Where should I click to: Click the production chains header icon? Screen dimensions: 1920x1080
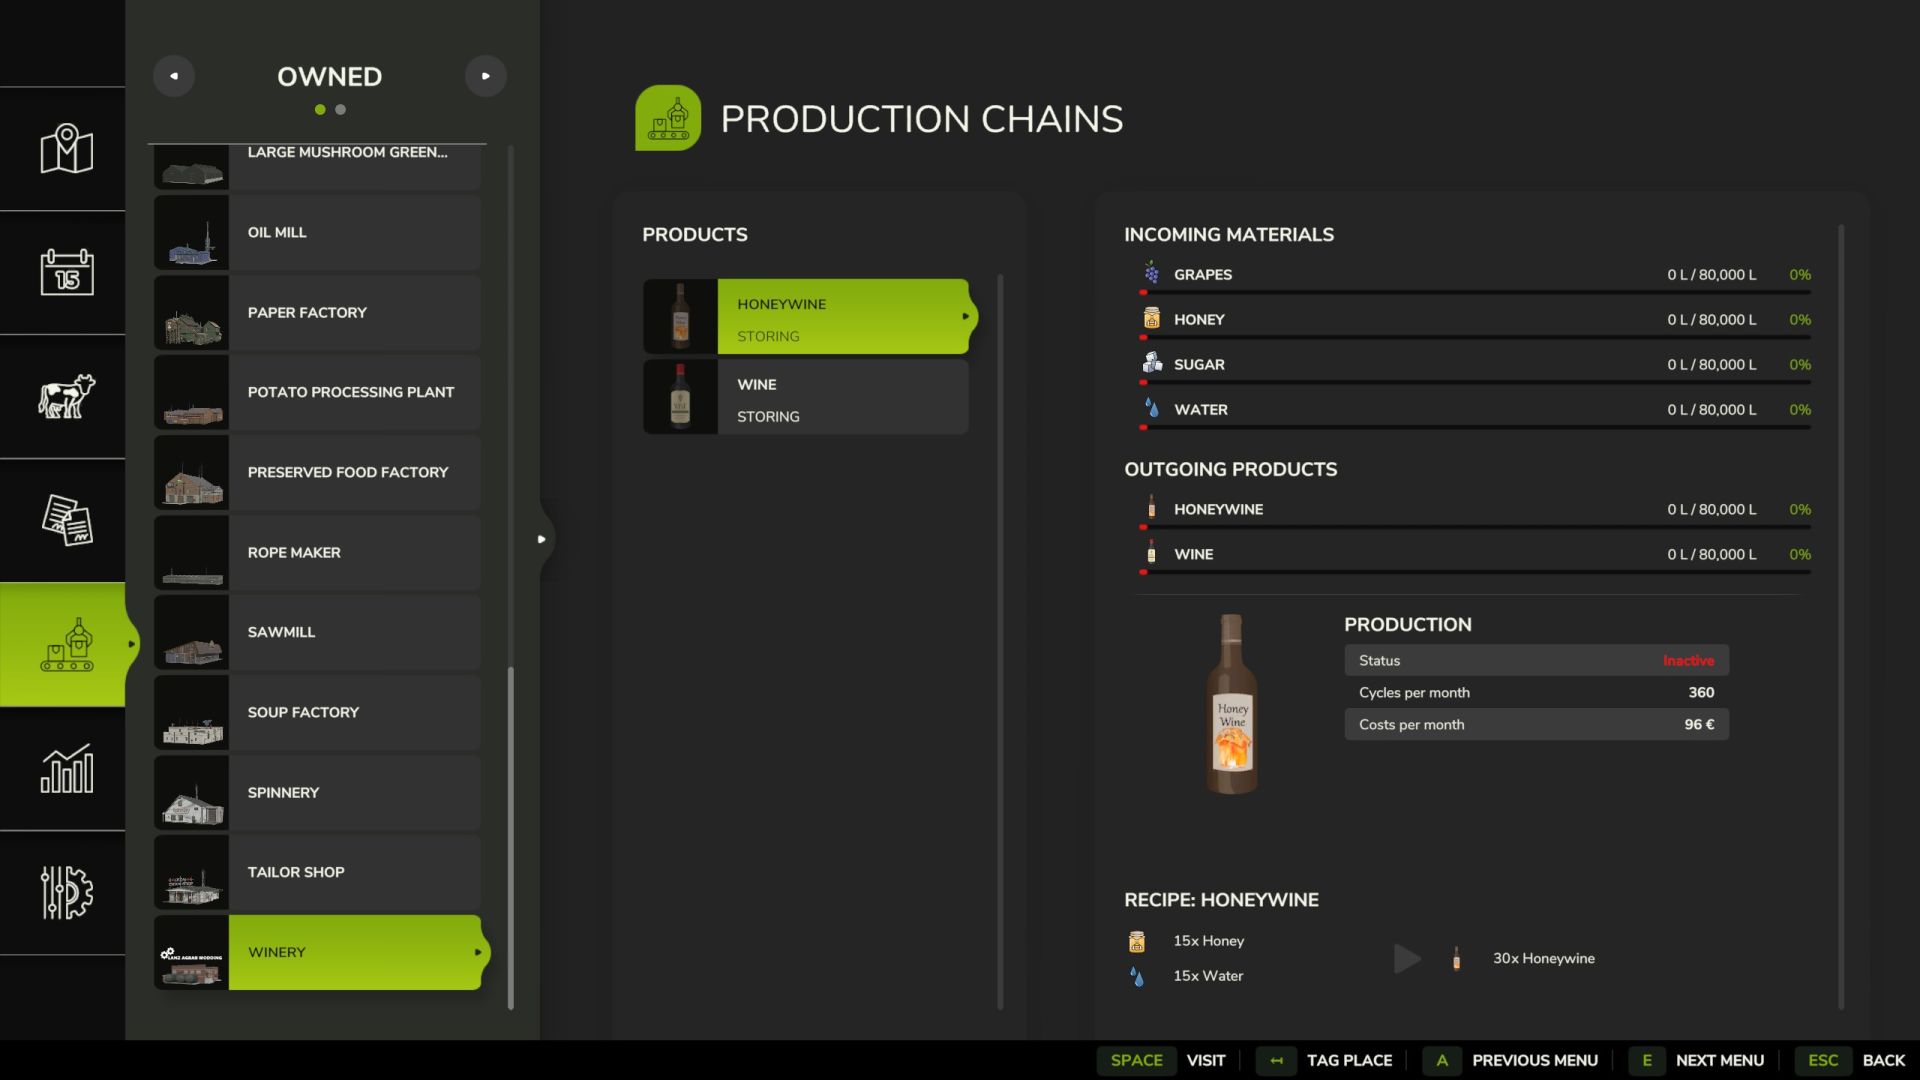pyautogui.click(x=667, y=118)
